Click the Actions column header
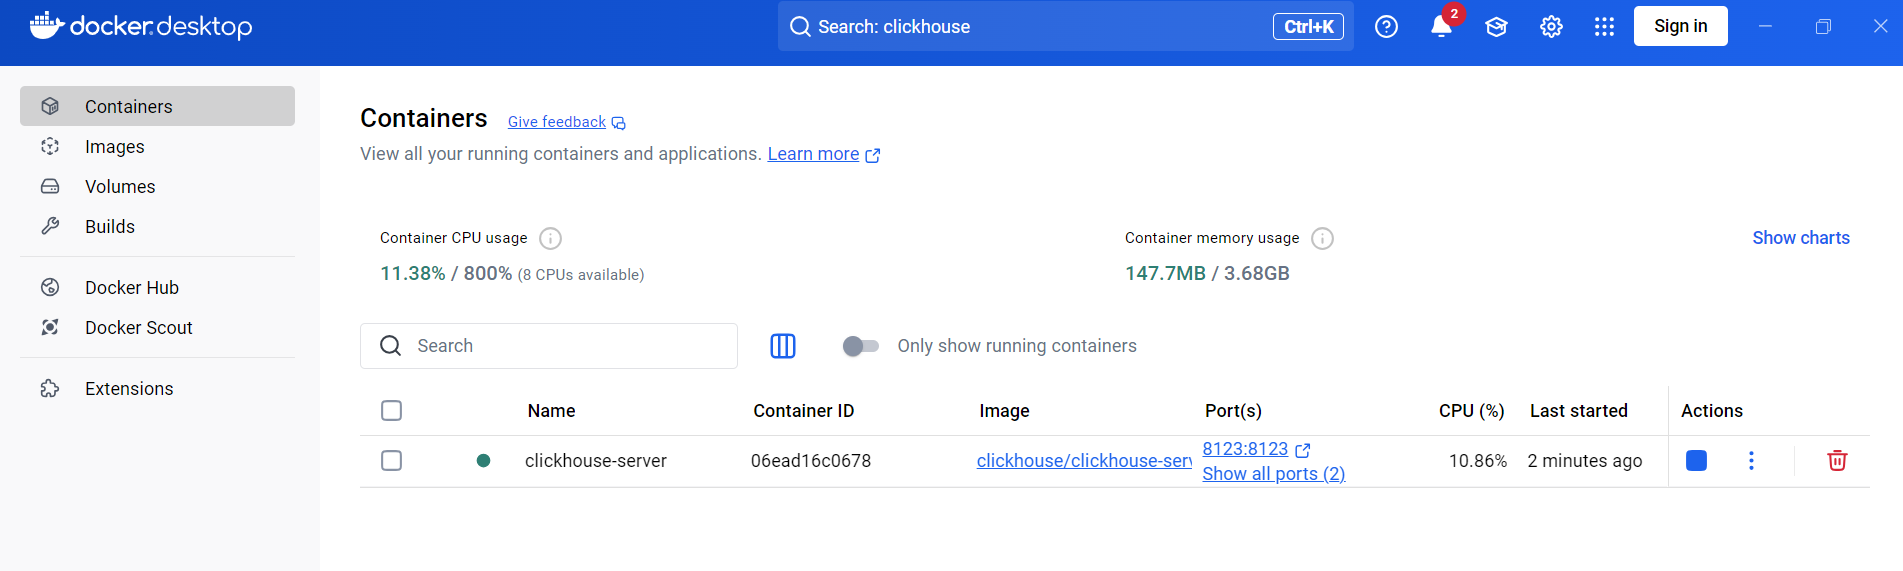This screenshot has height=571, width=1903. point(1711,411)
